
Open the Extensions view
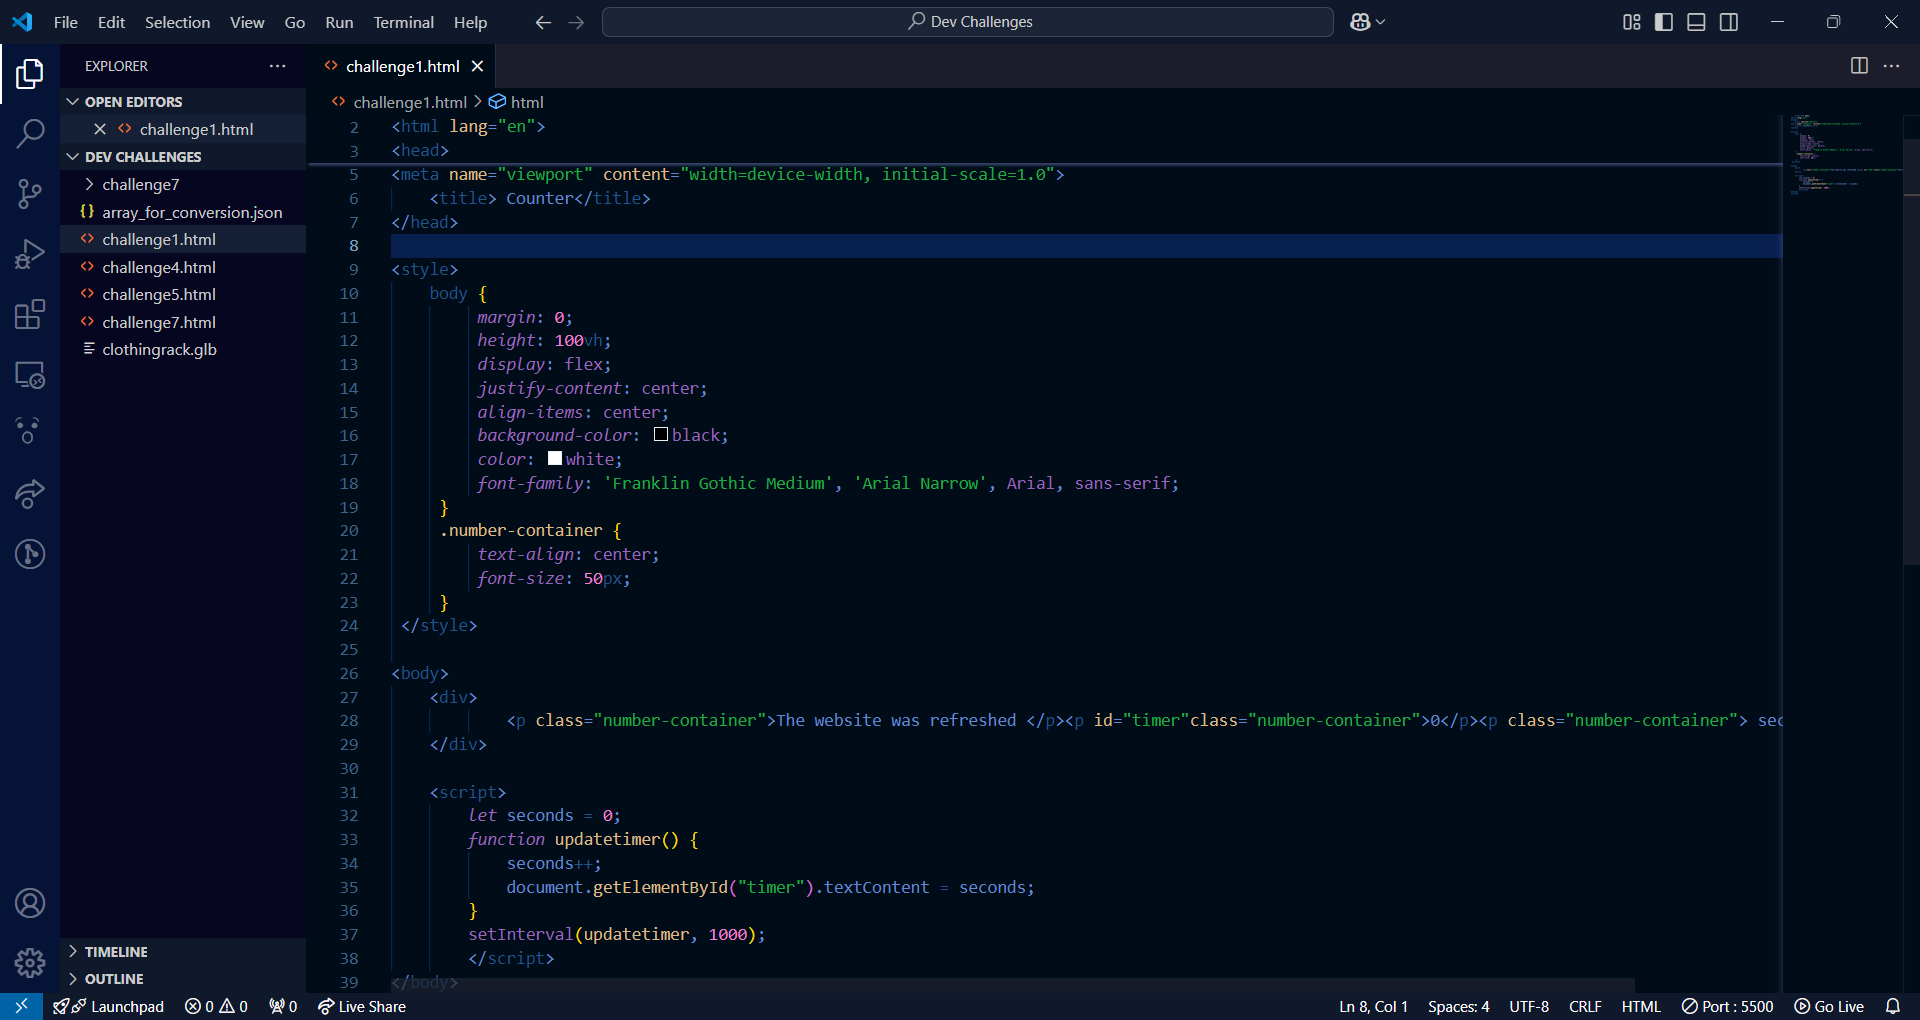(30, 315)
